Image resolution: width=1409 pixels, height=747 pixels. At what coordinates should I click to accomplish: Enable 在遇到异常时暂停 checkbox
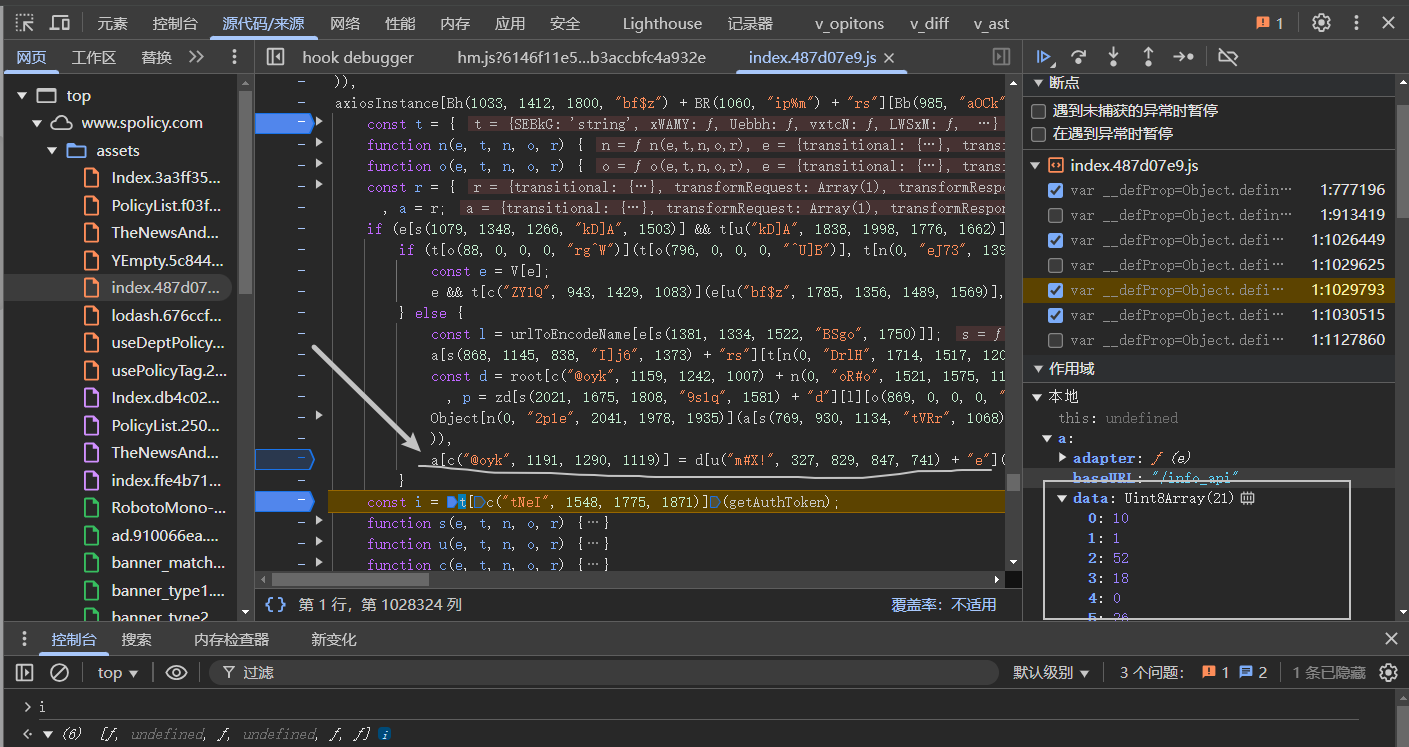(1039, 133)
